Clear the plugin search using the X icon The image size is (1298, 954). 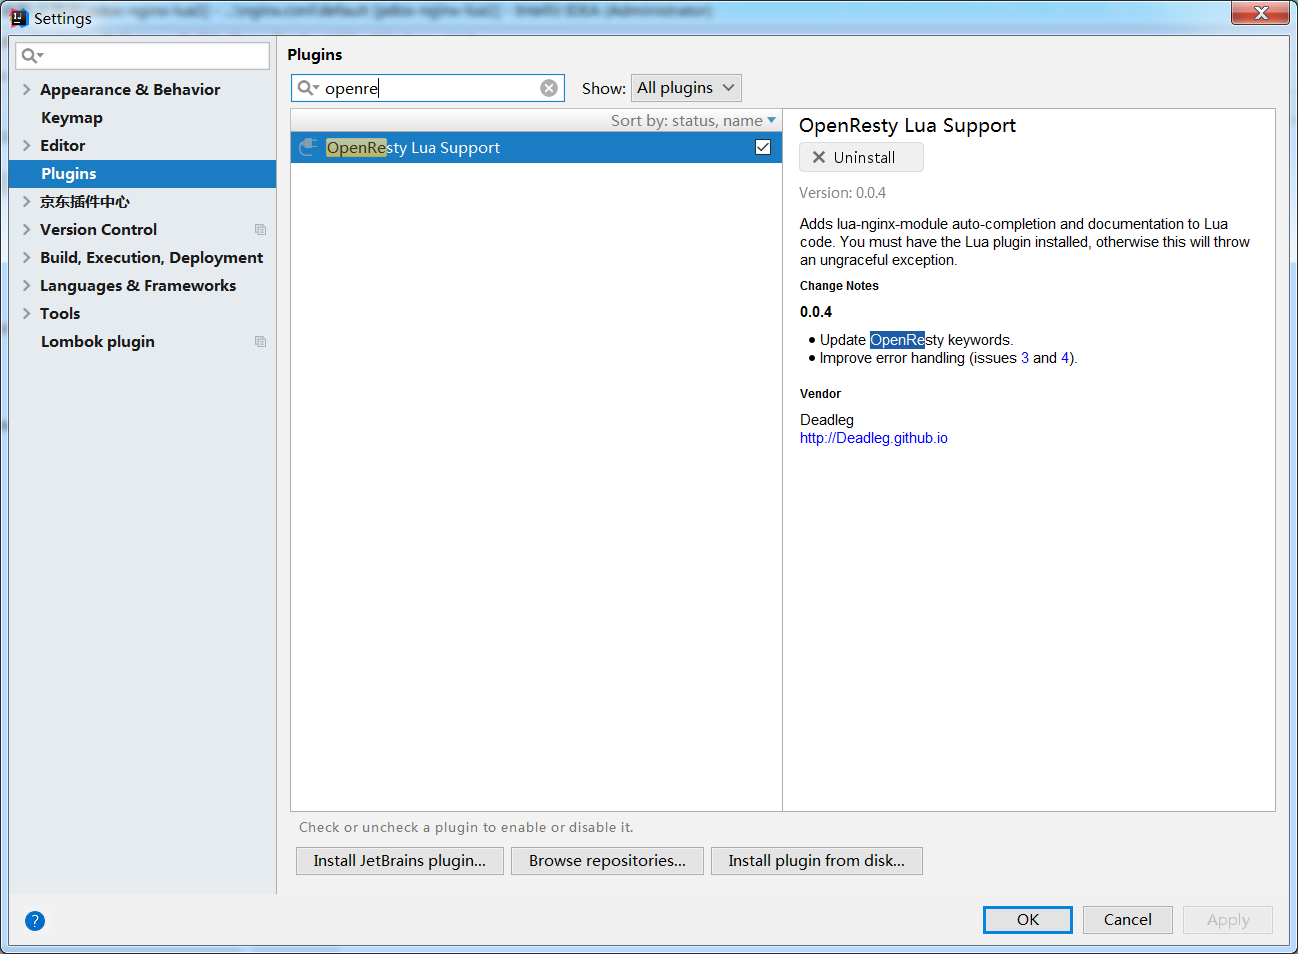pyautogui.click(x=549, y=87)
